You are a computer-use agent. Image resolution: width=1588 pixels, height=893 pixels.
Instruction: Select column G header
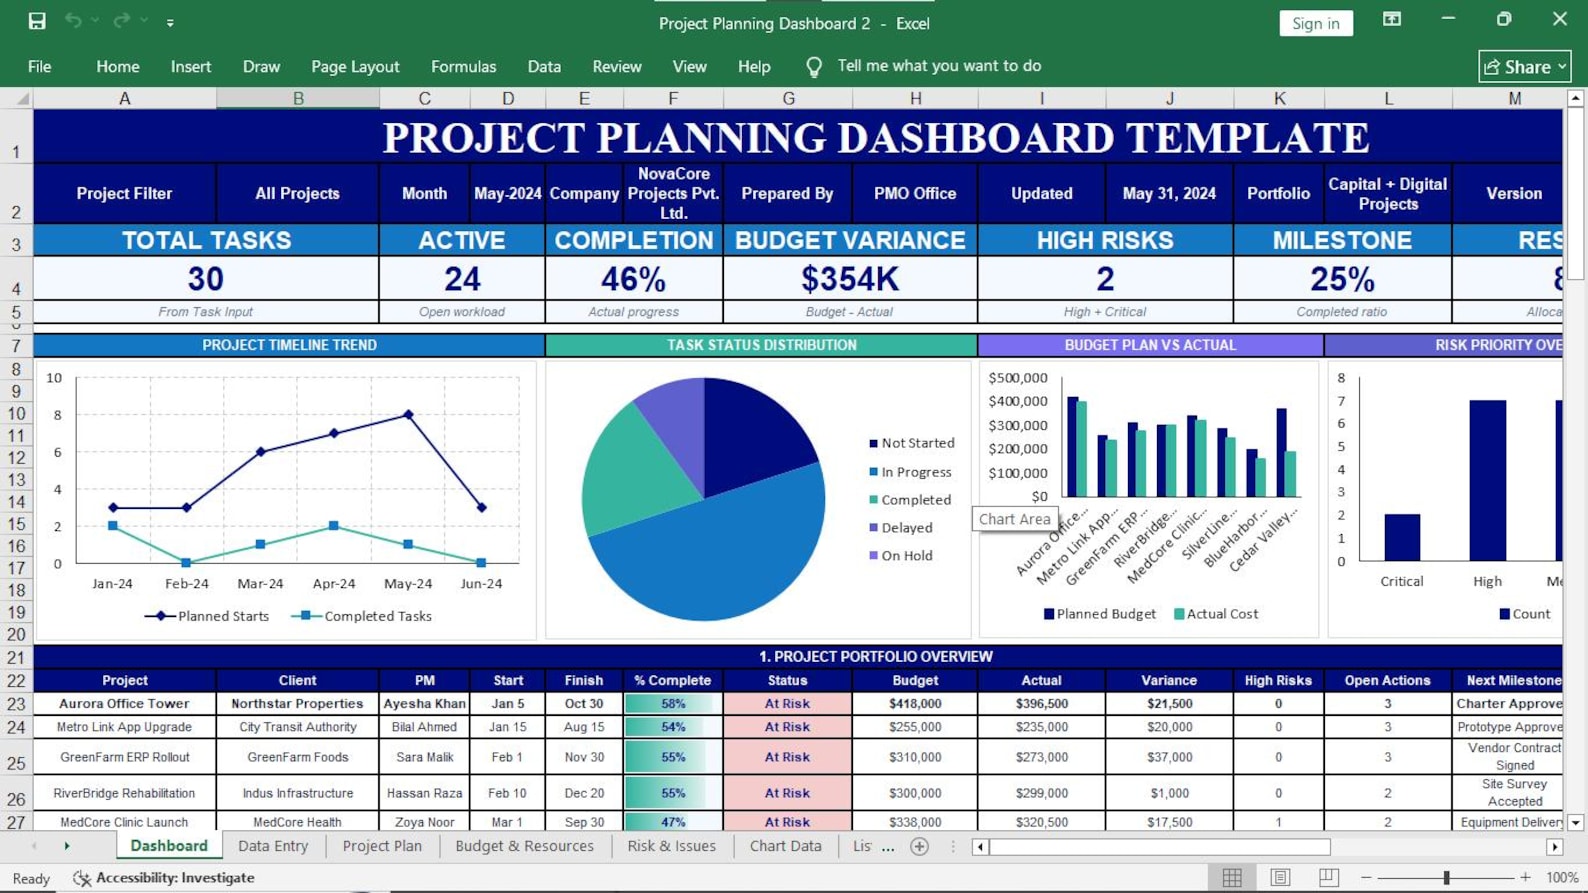coord(788,98)
